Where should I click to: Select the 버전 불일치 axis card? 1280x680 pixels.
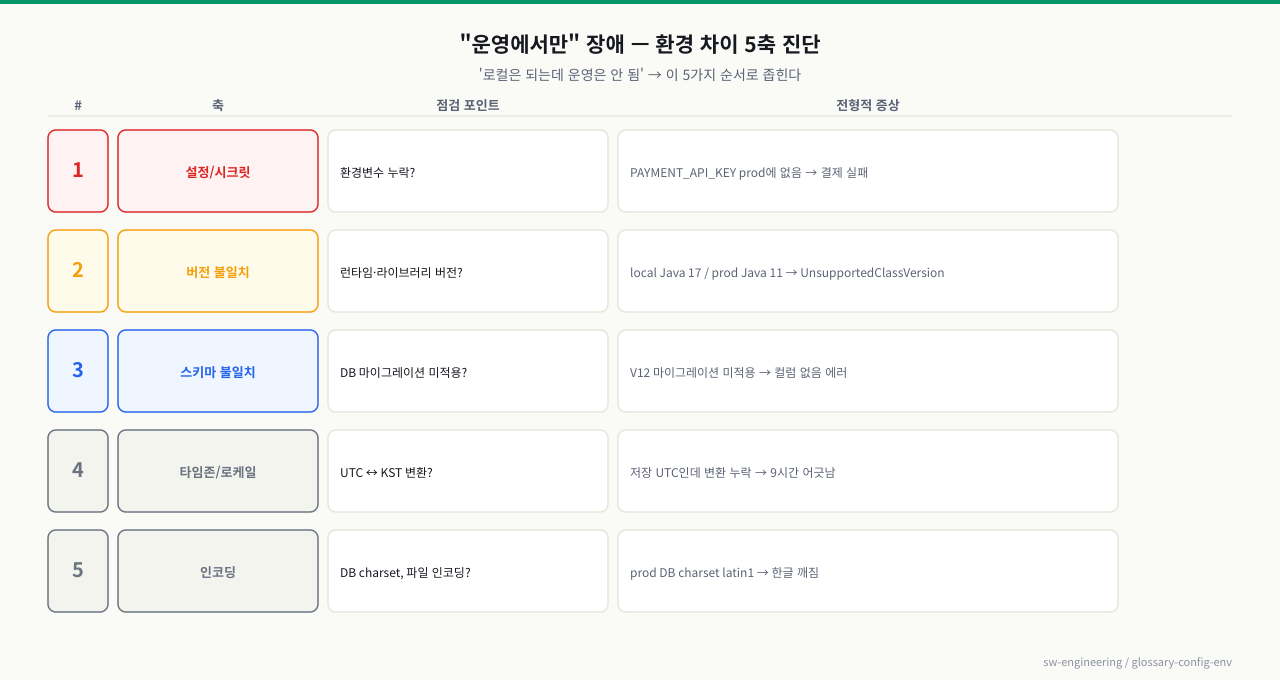click(x=218, y=271)
